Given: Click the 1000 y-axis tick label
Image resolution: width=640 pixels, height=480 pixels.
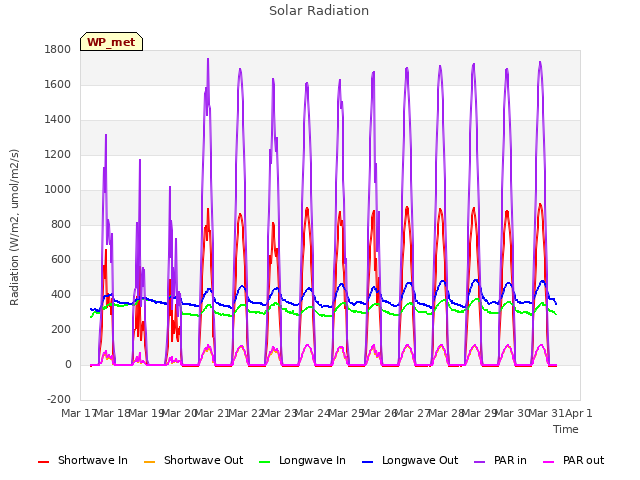Looking at the screenshot, I should 58,189.
